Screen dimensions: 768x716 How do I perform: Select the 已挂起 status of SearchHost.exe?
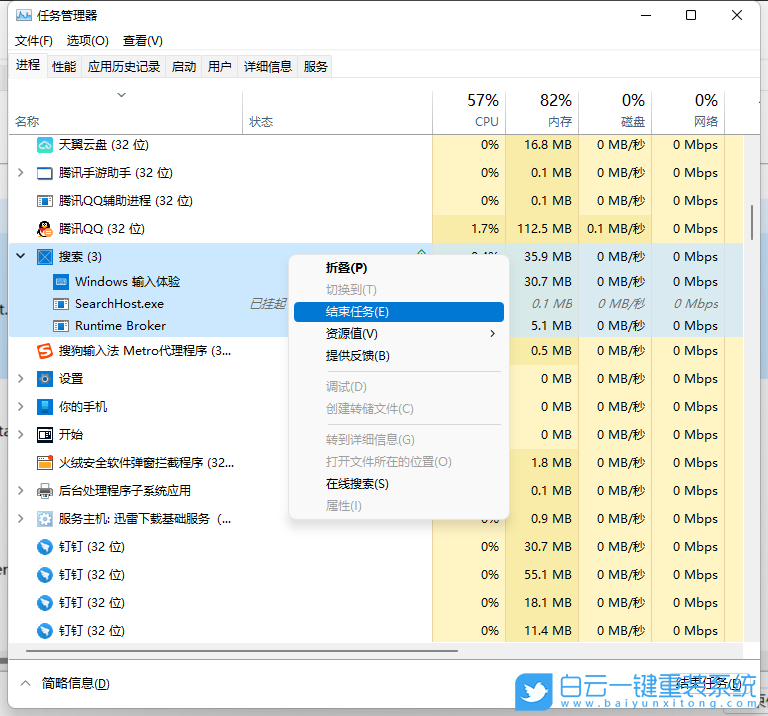point(267,304)
